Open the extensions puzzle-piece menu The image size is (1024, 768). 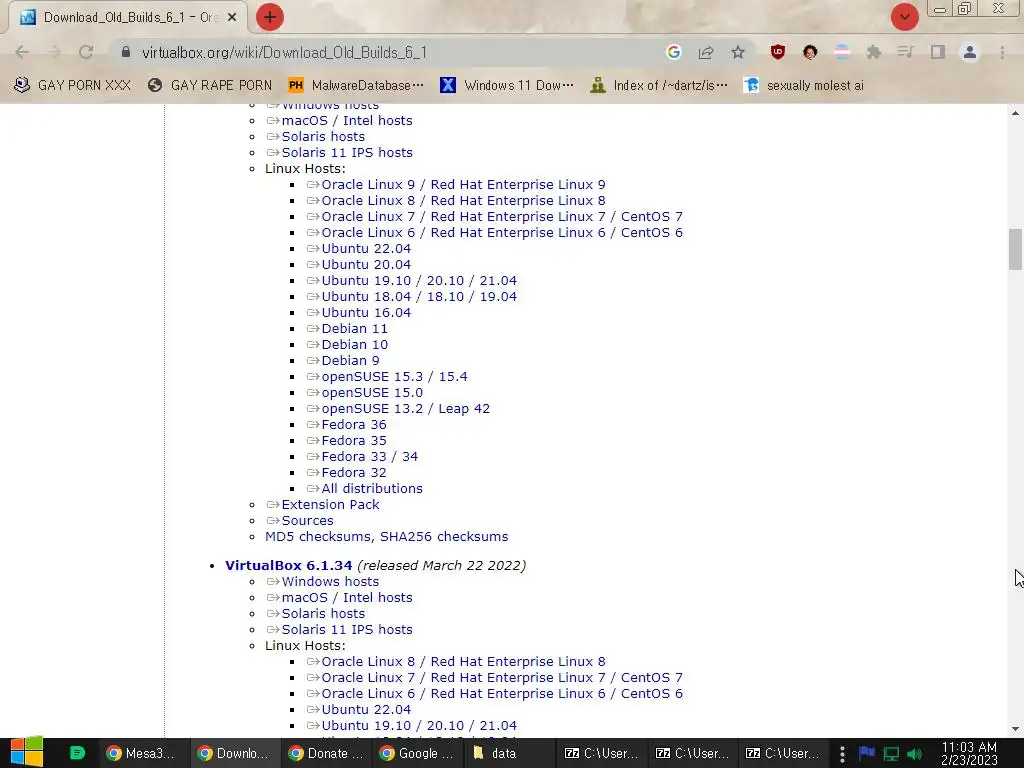pos(874,52)
